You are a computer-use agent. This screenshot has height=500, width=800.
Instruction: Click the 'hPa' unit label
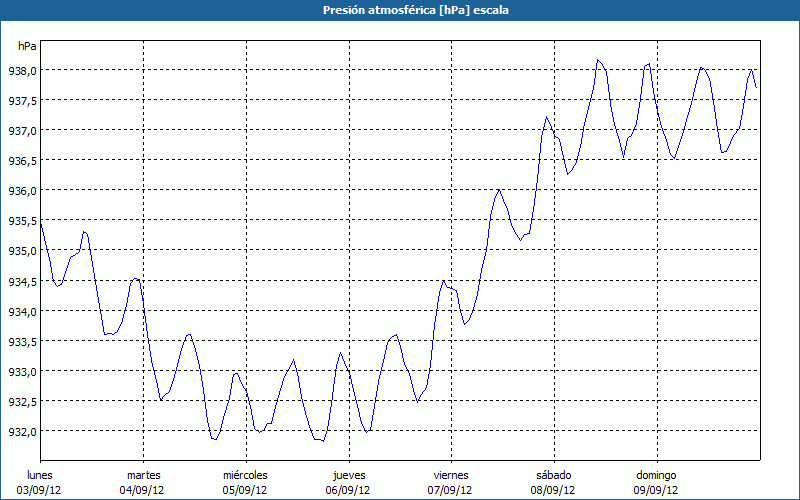(28, 46)
